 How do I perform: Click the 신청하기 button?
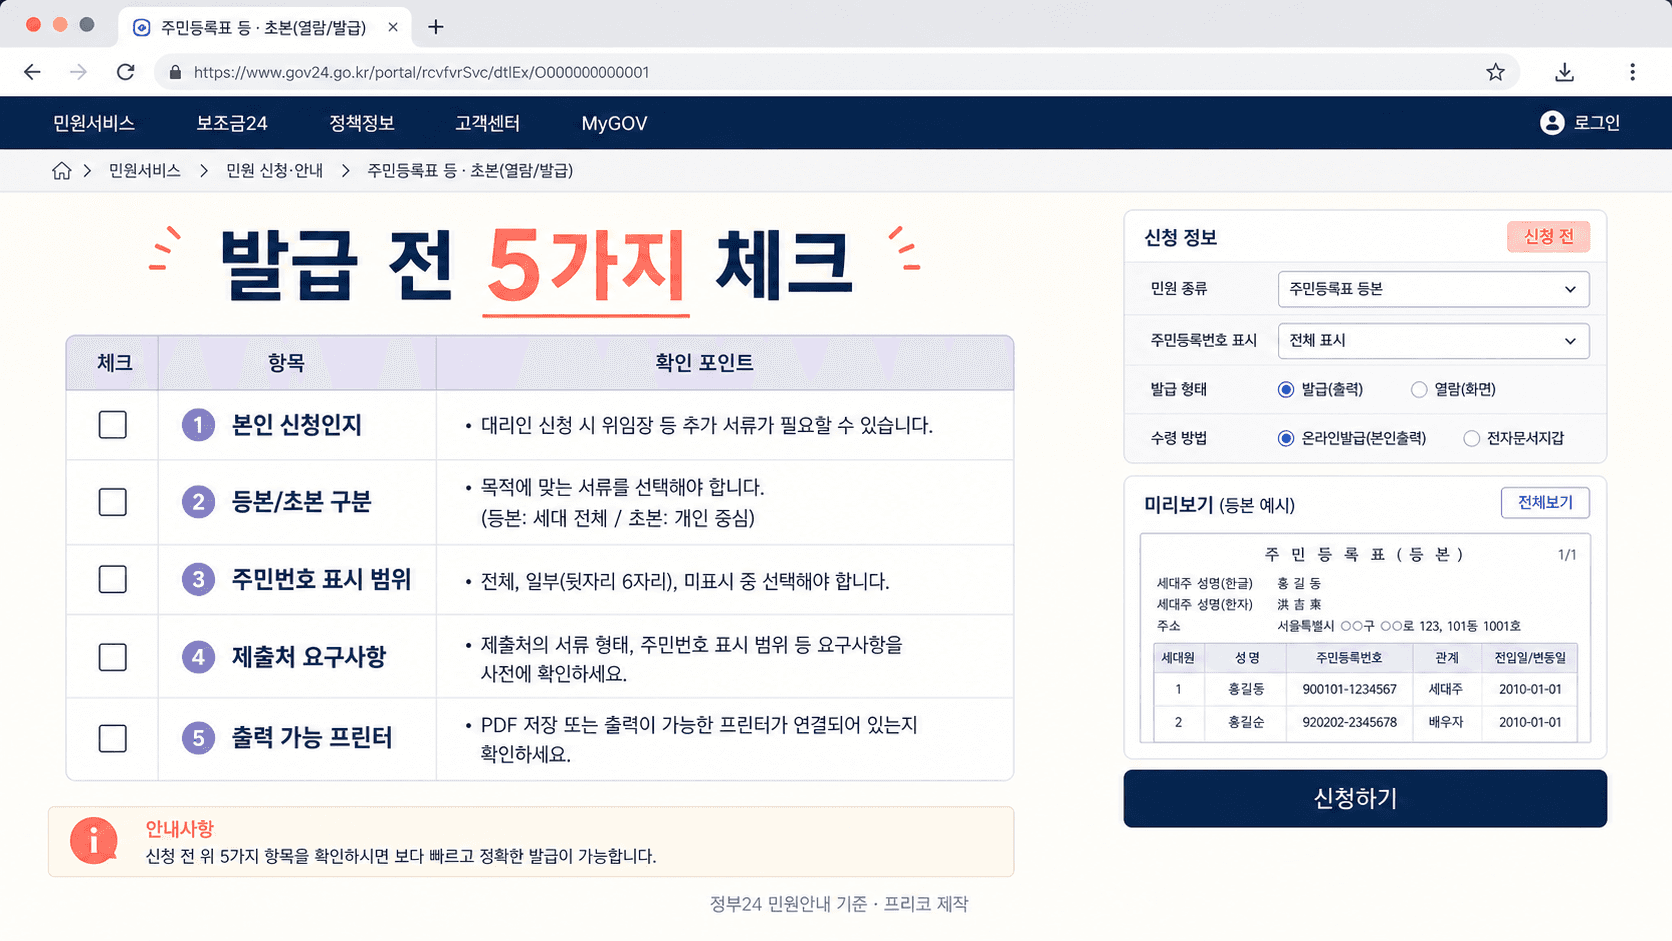pyautogui.click(x=1365, y=798)
